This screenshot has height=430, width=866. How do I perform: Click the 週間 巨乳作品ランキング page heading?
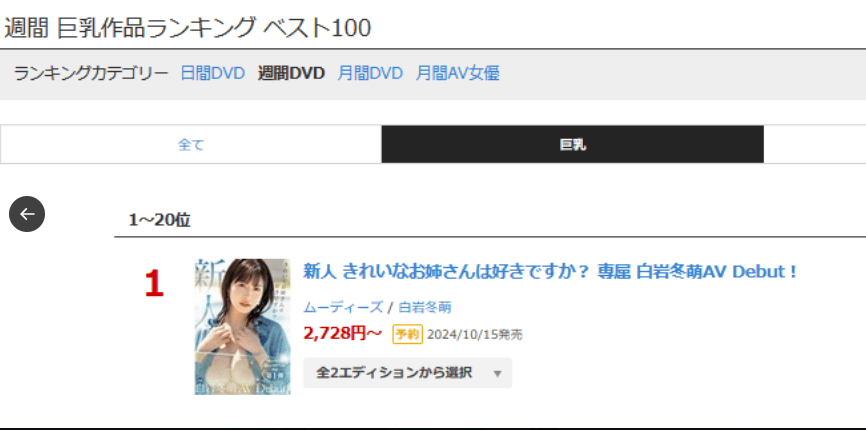(x=188, y=28)
